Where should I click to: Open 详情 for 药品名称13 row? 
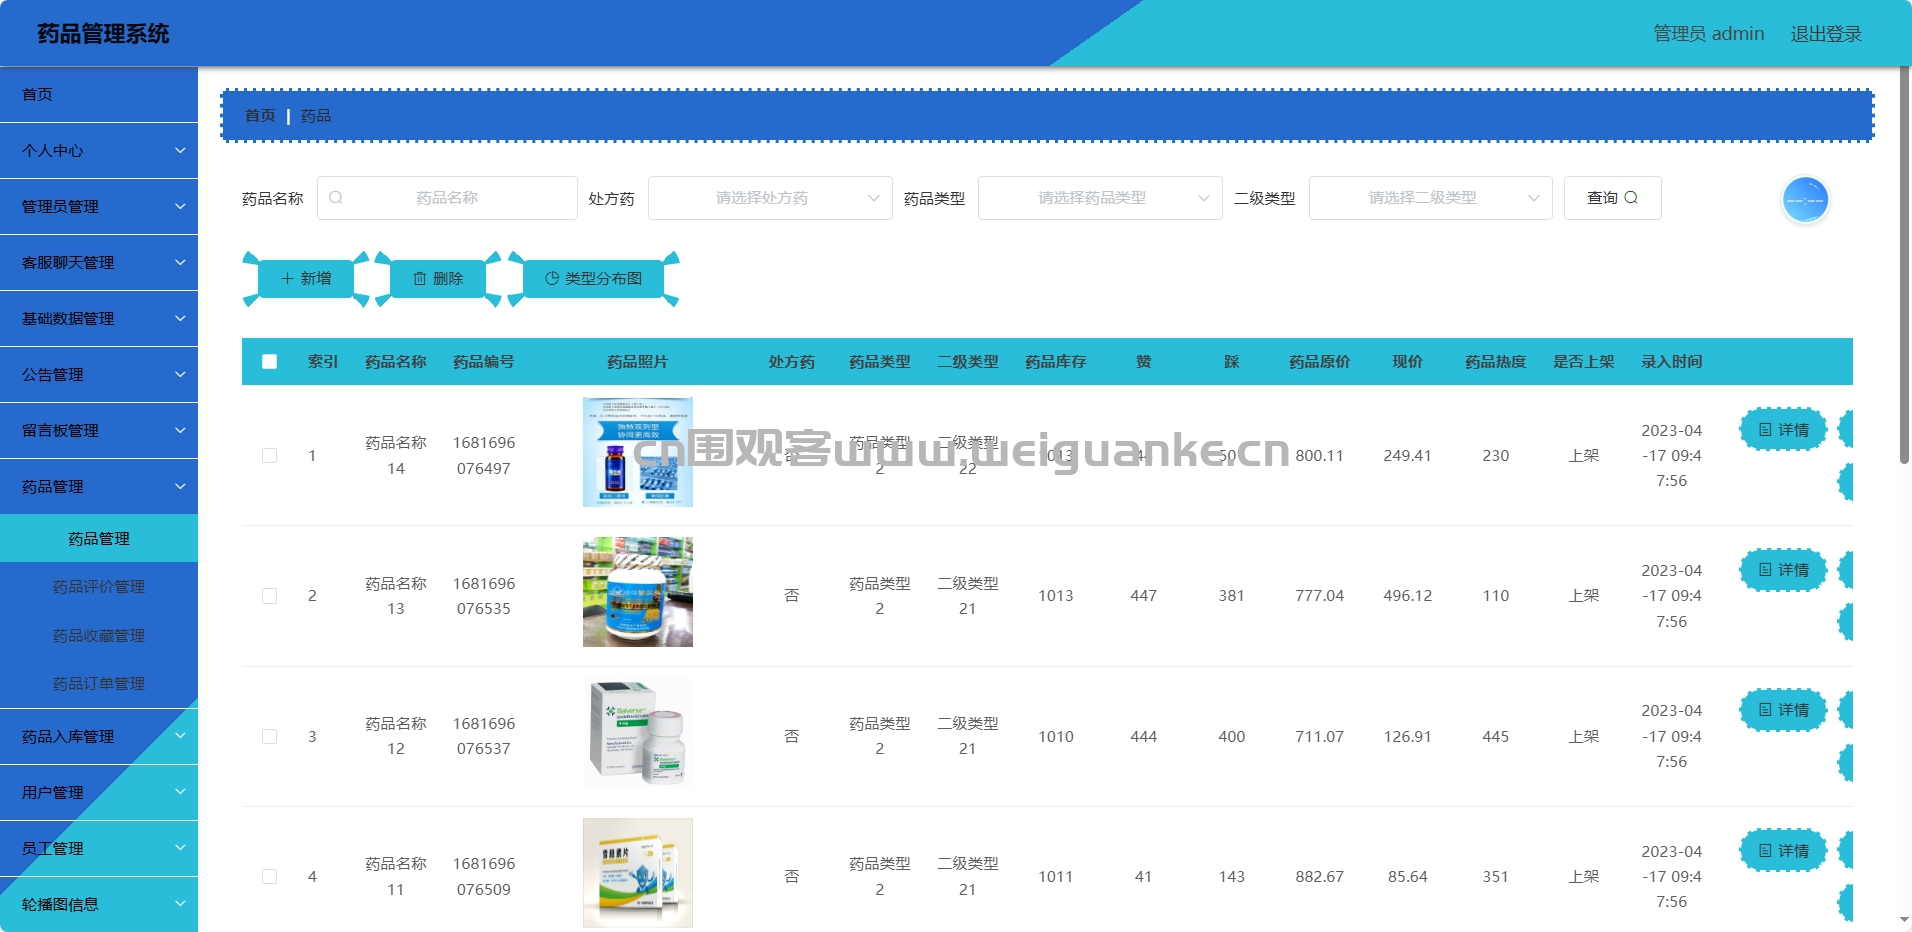tap(1783, 570)
